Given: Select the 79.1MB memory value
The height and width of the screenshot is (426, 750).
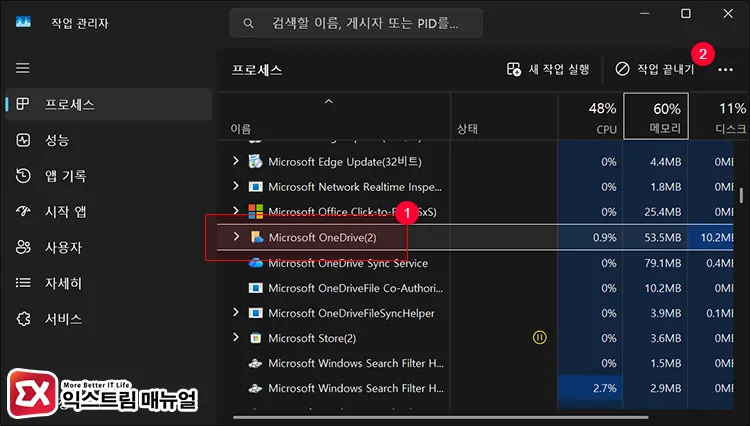Looking at the screenshot, I should [x=662, y=263].
